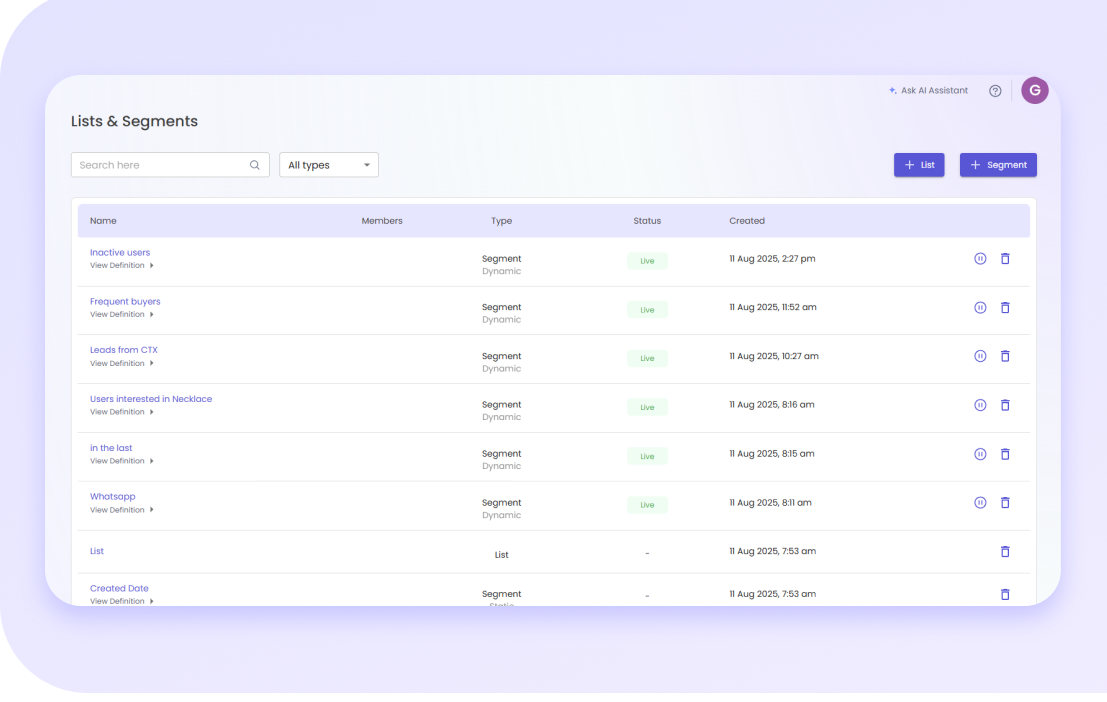
Task: Delete the Leads from CTX segment
Action: [1005, 356]
